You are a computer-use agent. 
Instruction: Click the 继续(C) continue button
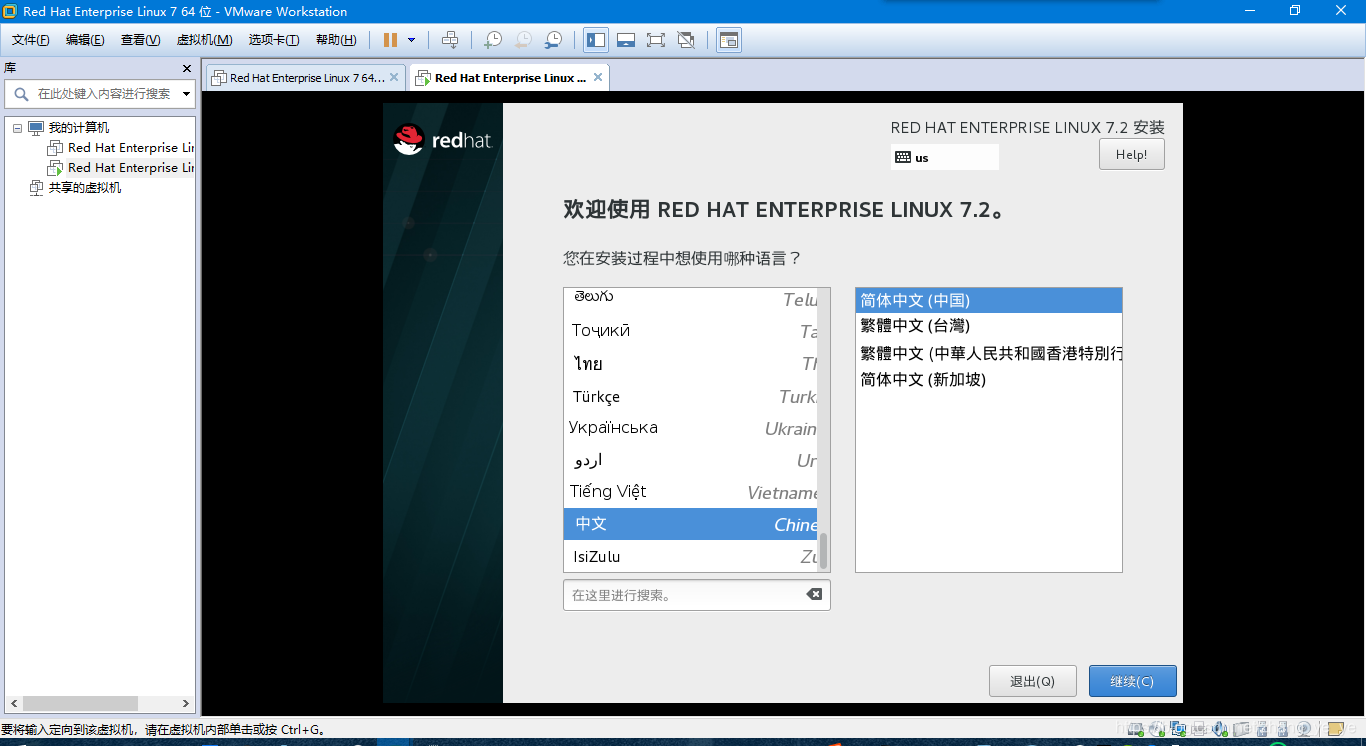[1133, 681]
